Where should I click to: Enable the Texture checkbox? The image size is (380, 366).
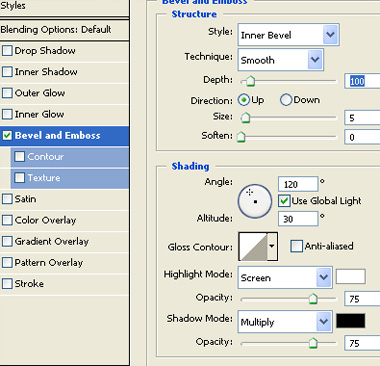click(20, 178)
